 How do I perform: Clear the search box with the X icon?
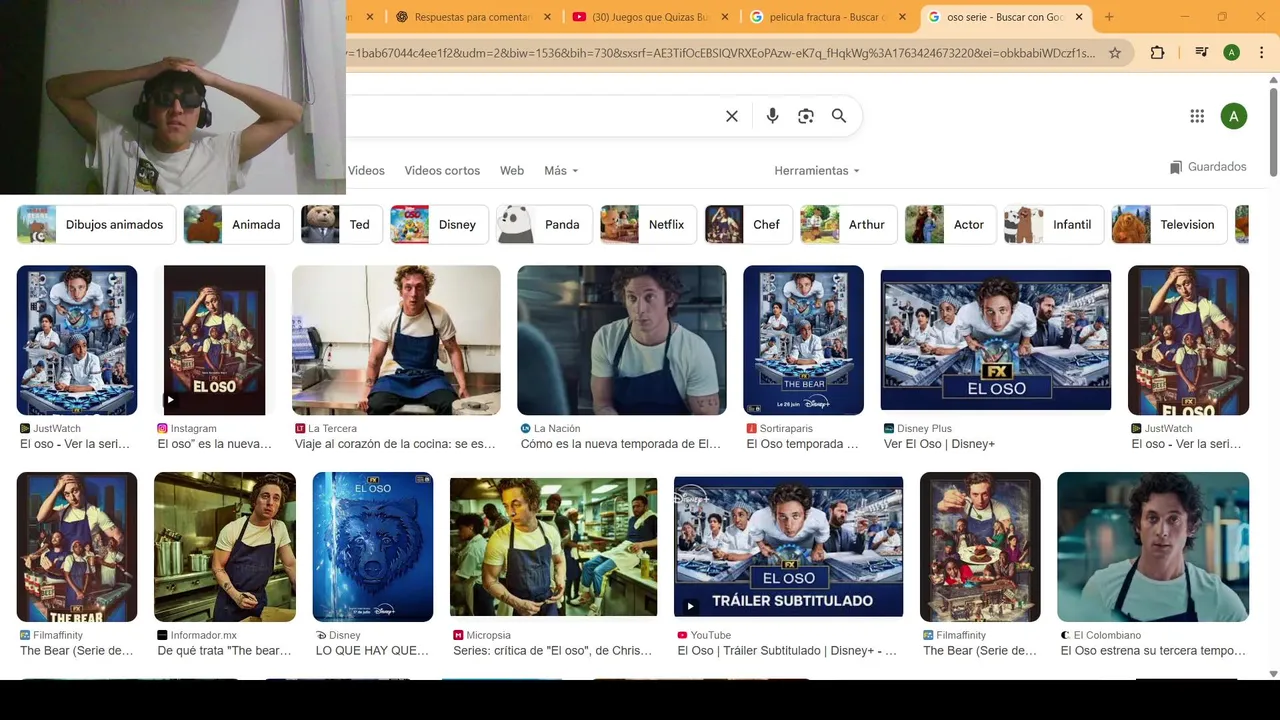(732, 116)
